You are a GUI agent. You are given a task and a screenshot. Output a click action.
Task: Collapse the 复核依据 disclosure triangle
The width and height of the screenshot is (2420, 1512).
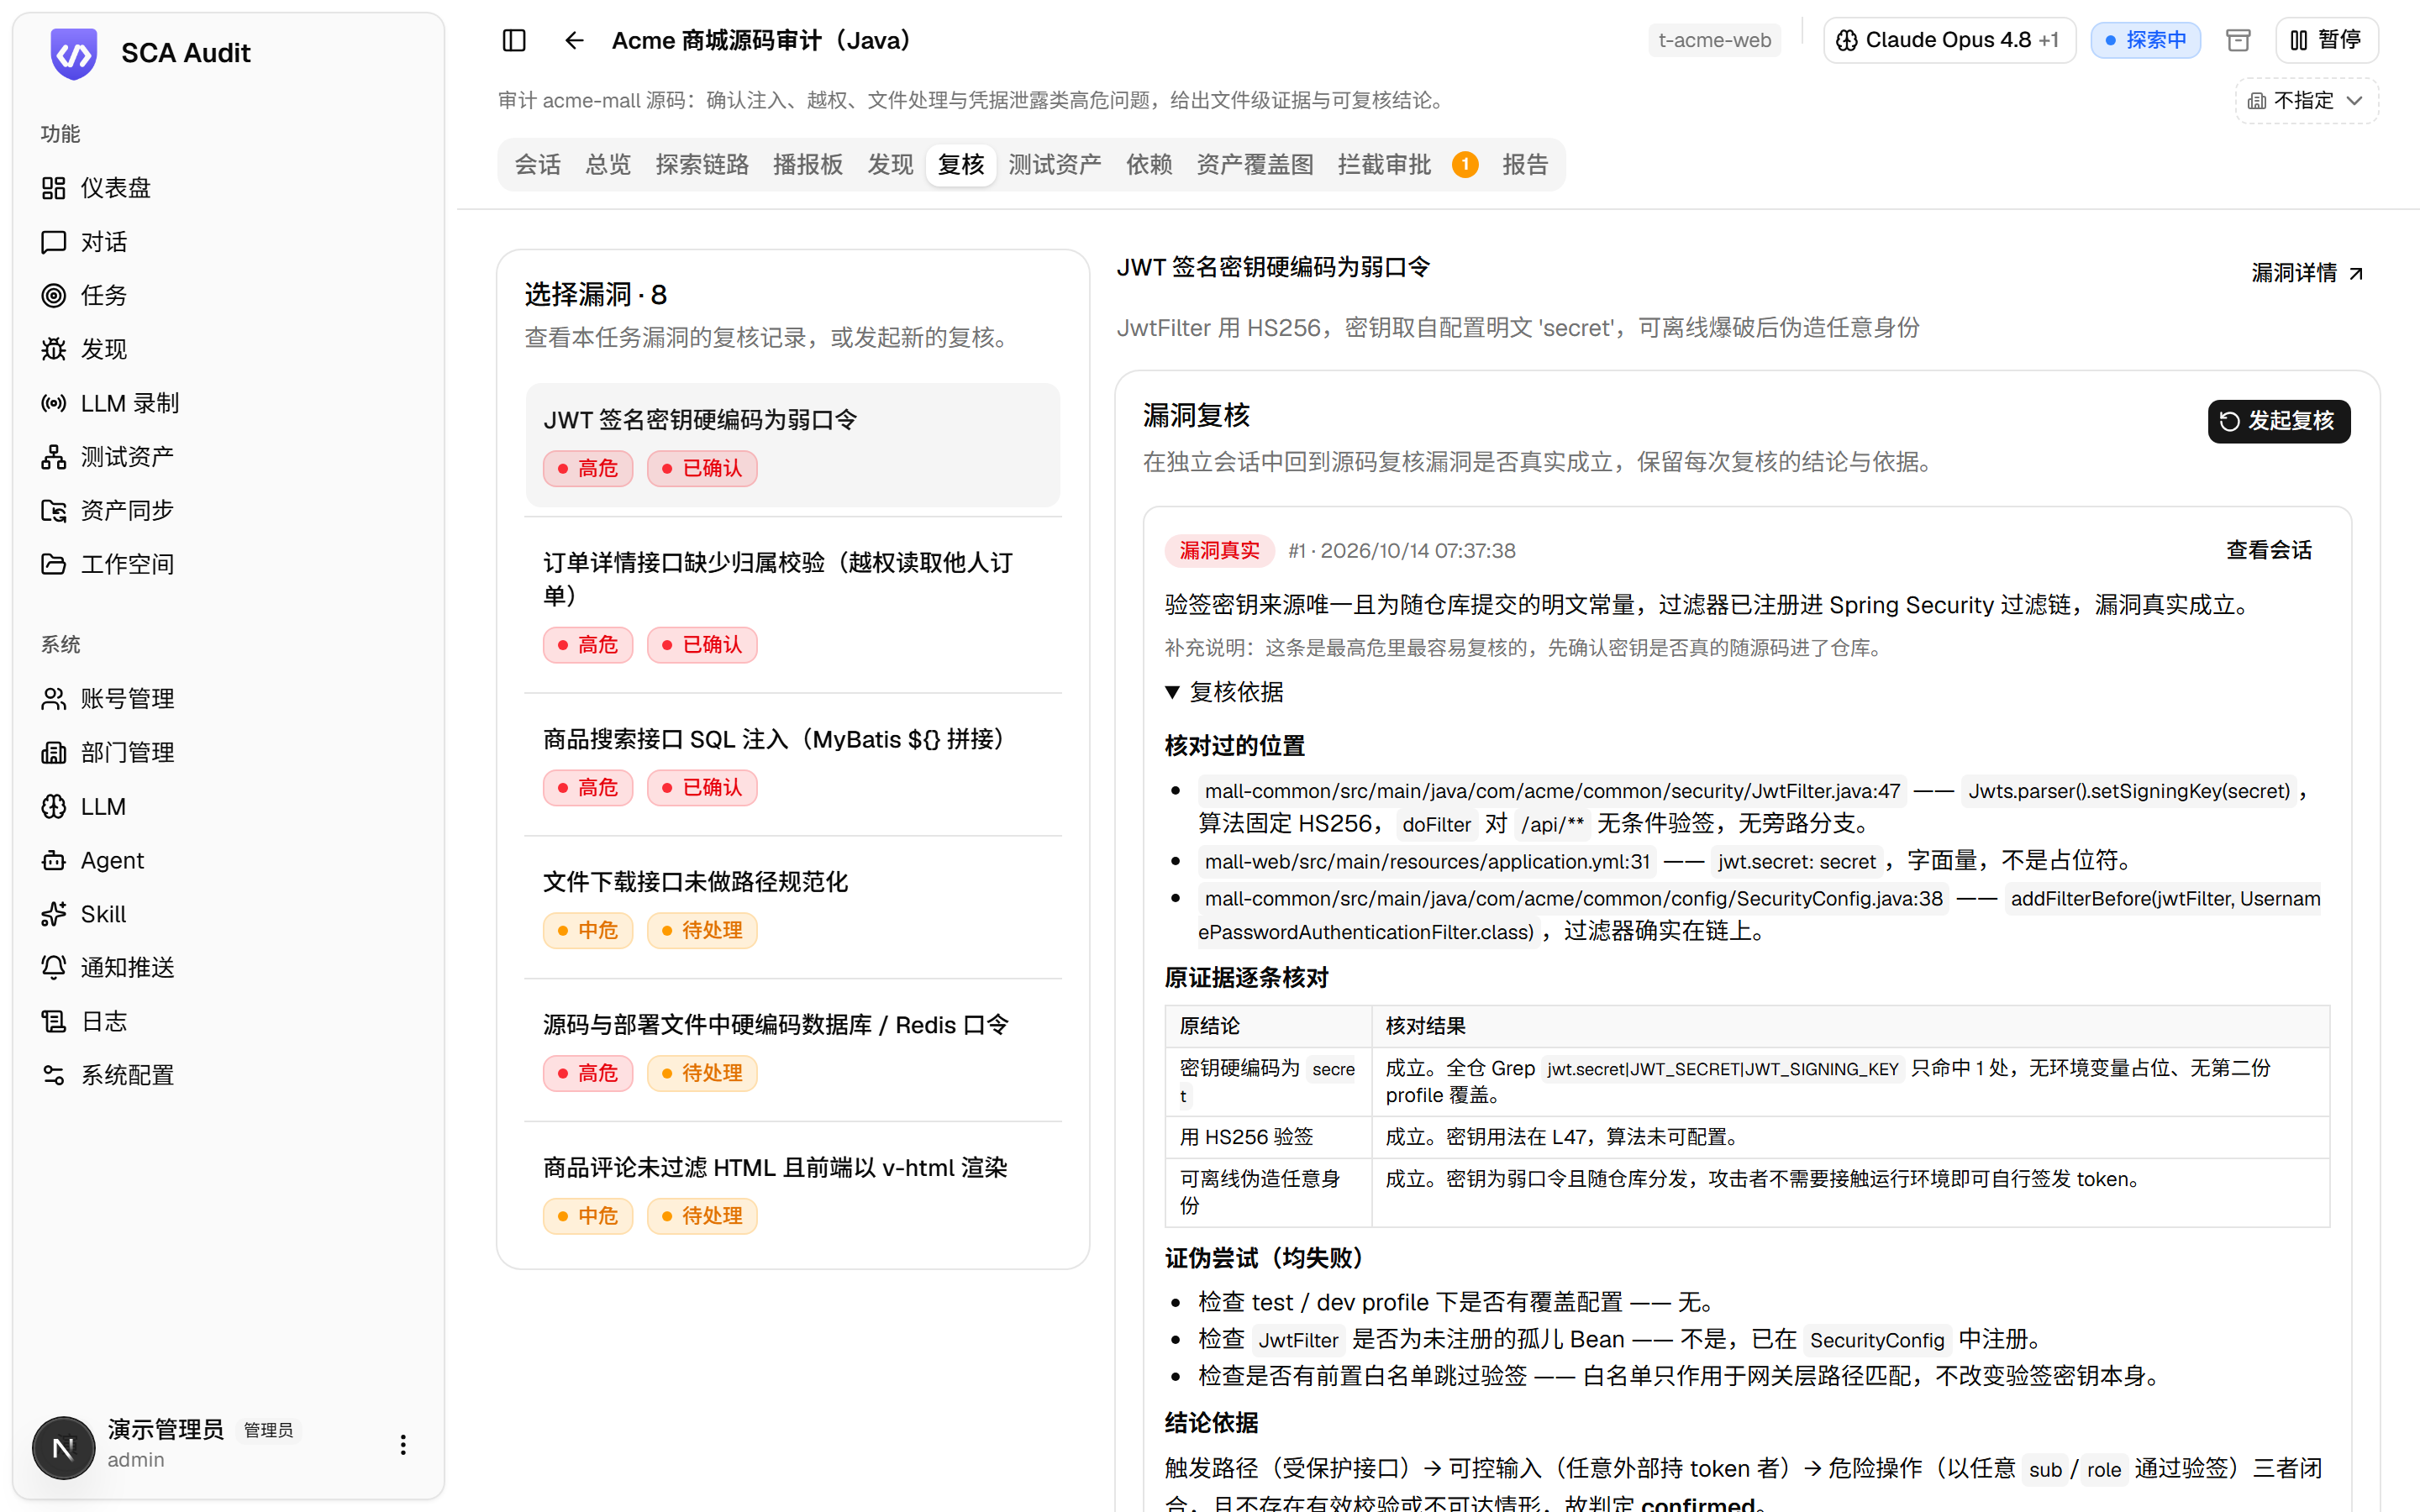tap(1172, 692)
